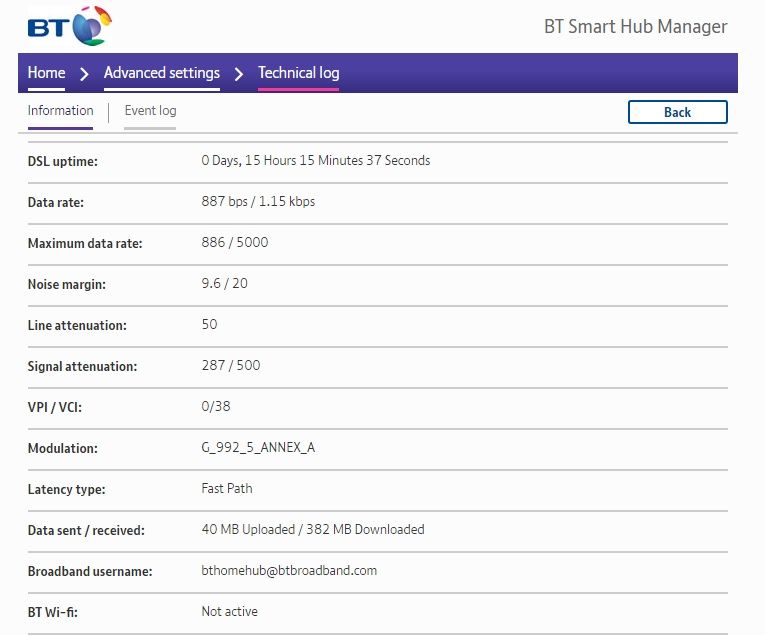The image size is (765, 635).
Task: Click Noise margin value 9.6 / 20
Action: coord(224,283)
